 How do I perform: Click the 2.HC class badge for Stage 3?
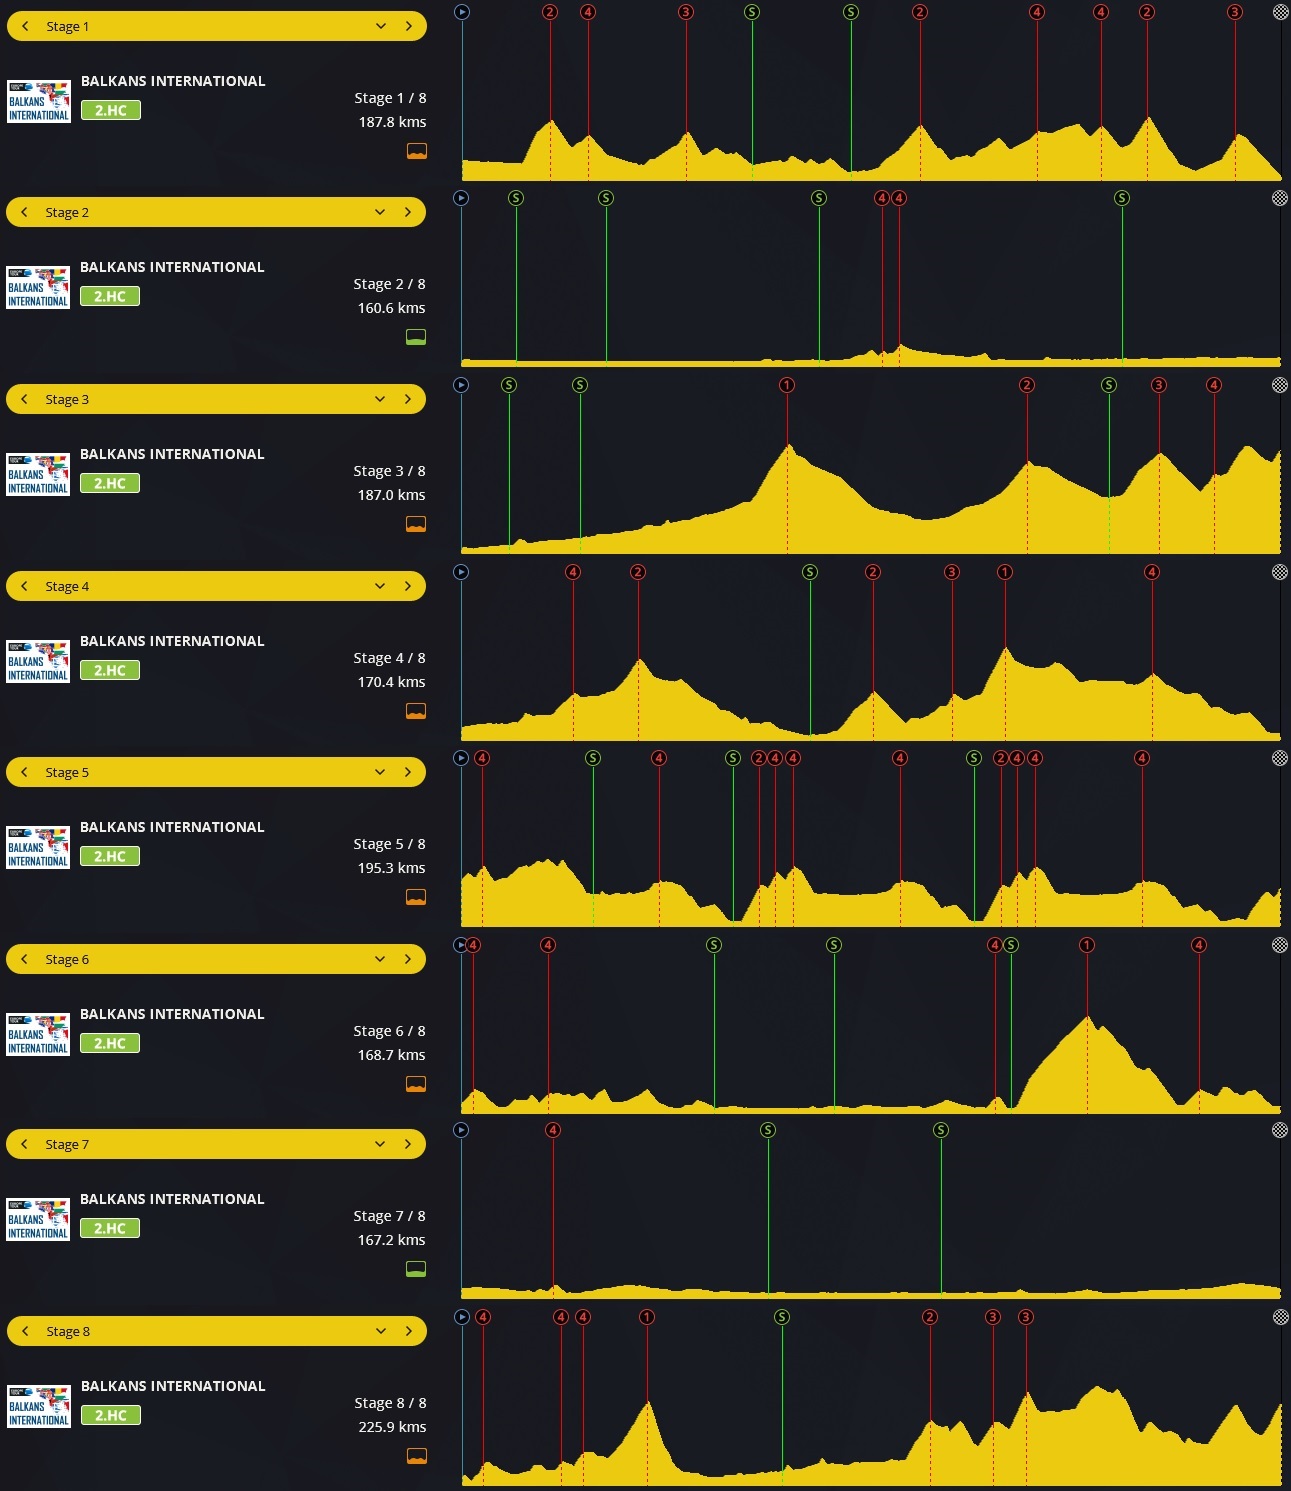110,483
